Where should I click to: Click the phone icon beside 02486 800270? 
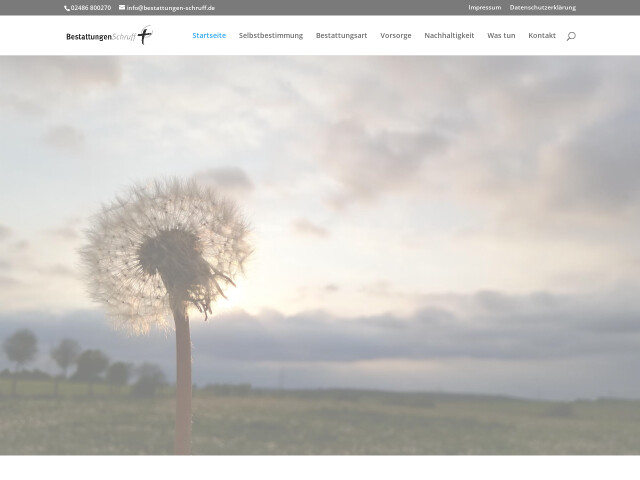tap(67, 8)
